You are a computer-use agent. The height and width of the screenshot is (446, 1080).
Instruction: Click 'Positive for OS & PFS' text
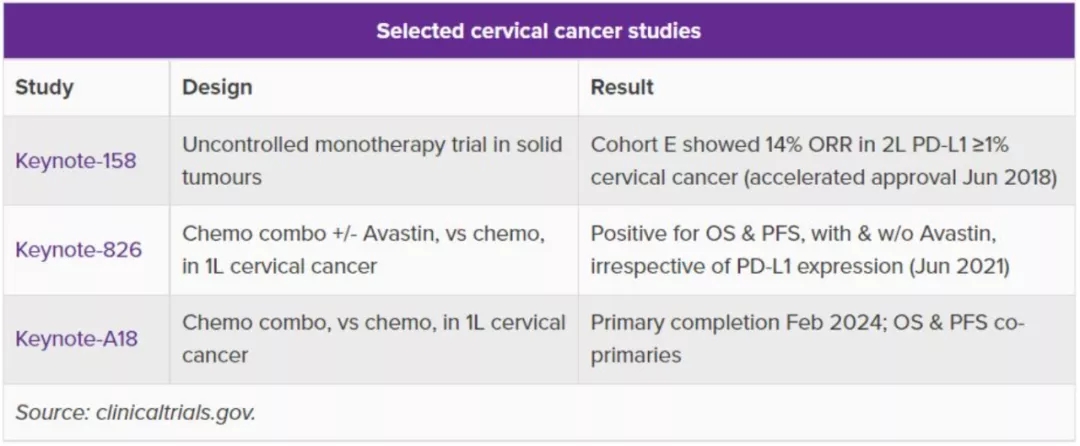pos(687,233)
